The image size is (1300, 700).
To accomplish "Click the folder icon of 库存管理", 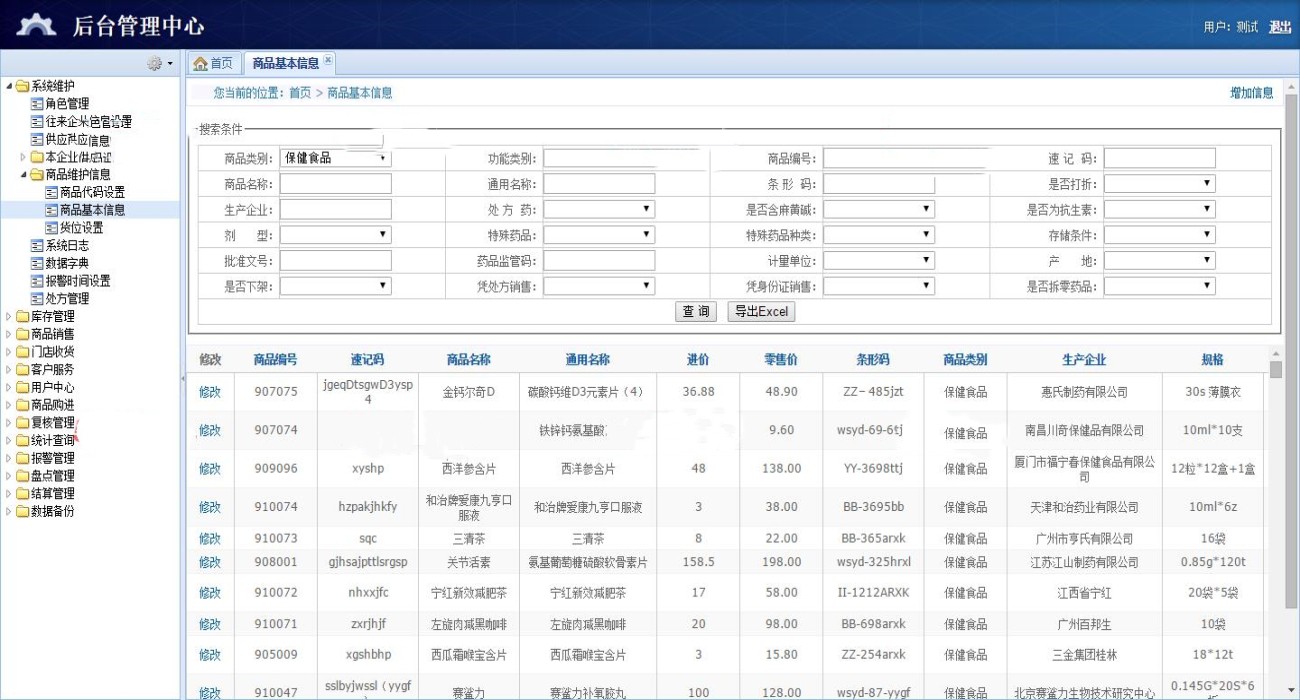I will coord(22,316).
